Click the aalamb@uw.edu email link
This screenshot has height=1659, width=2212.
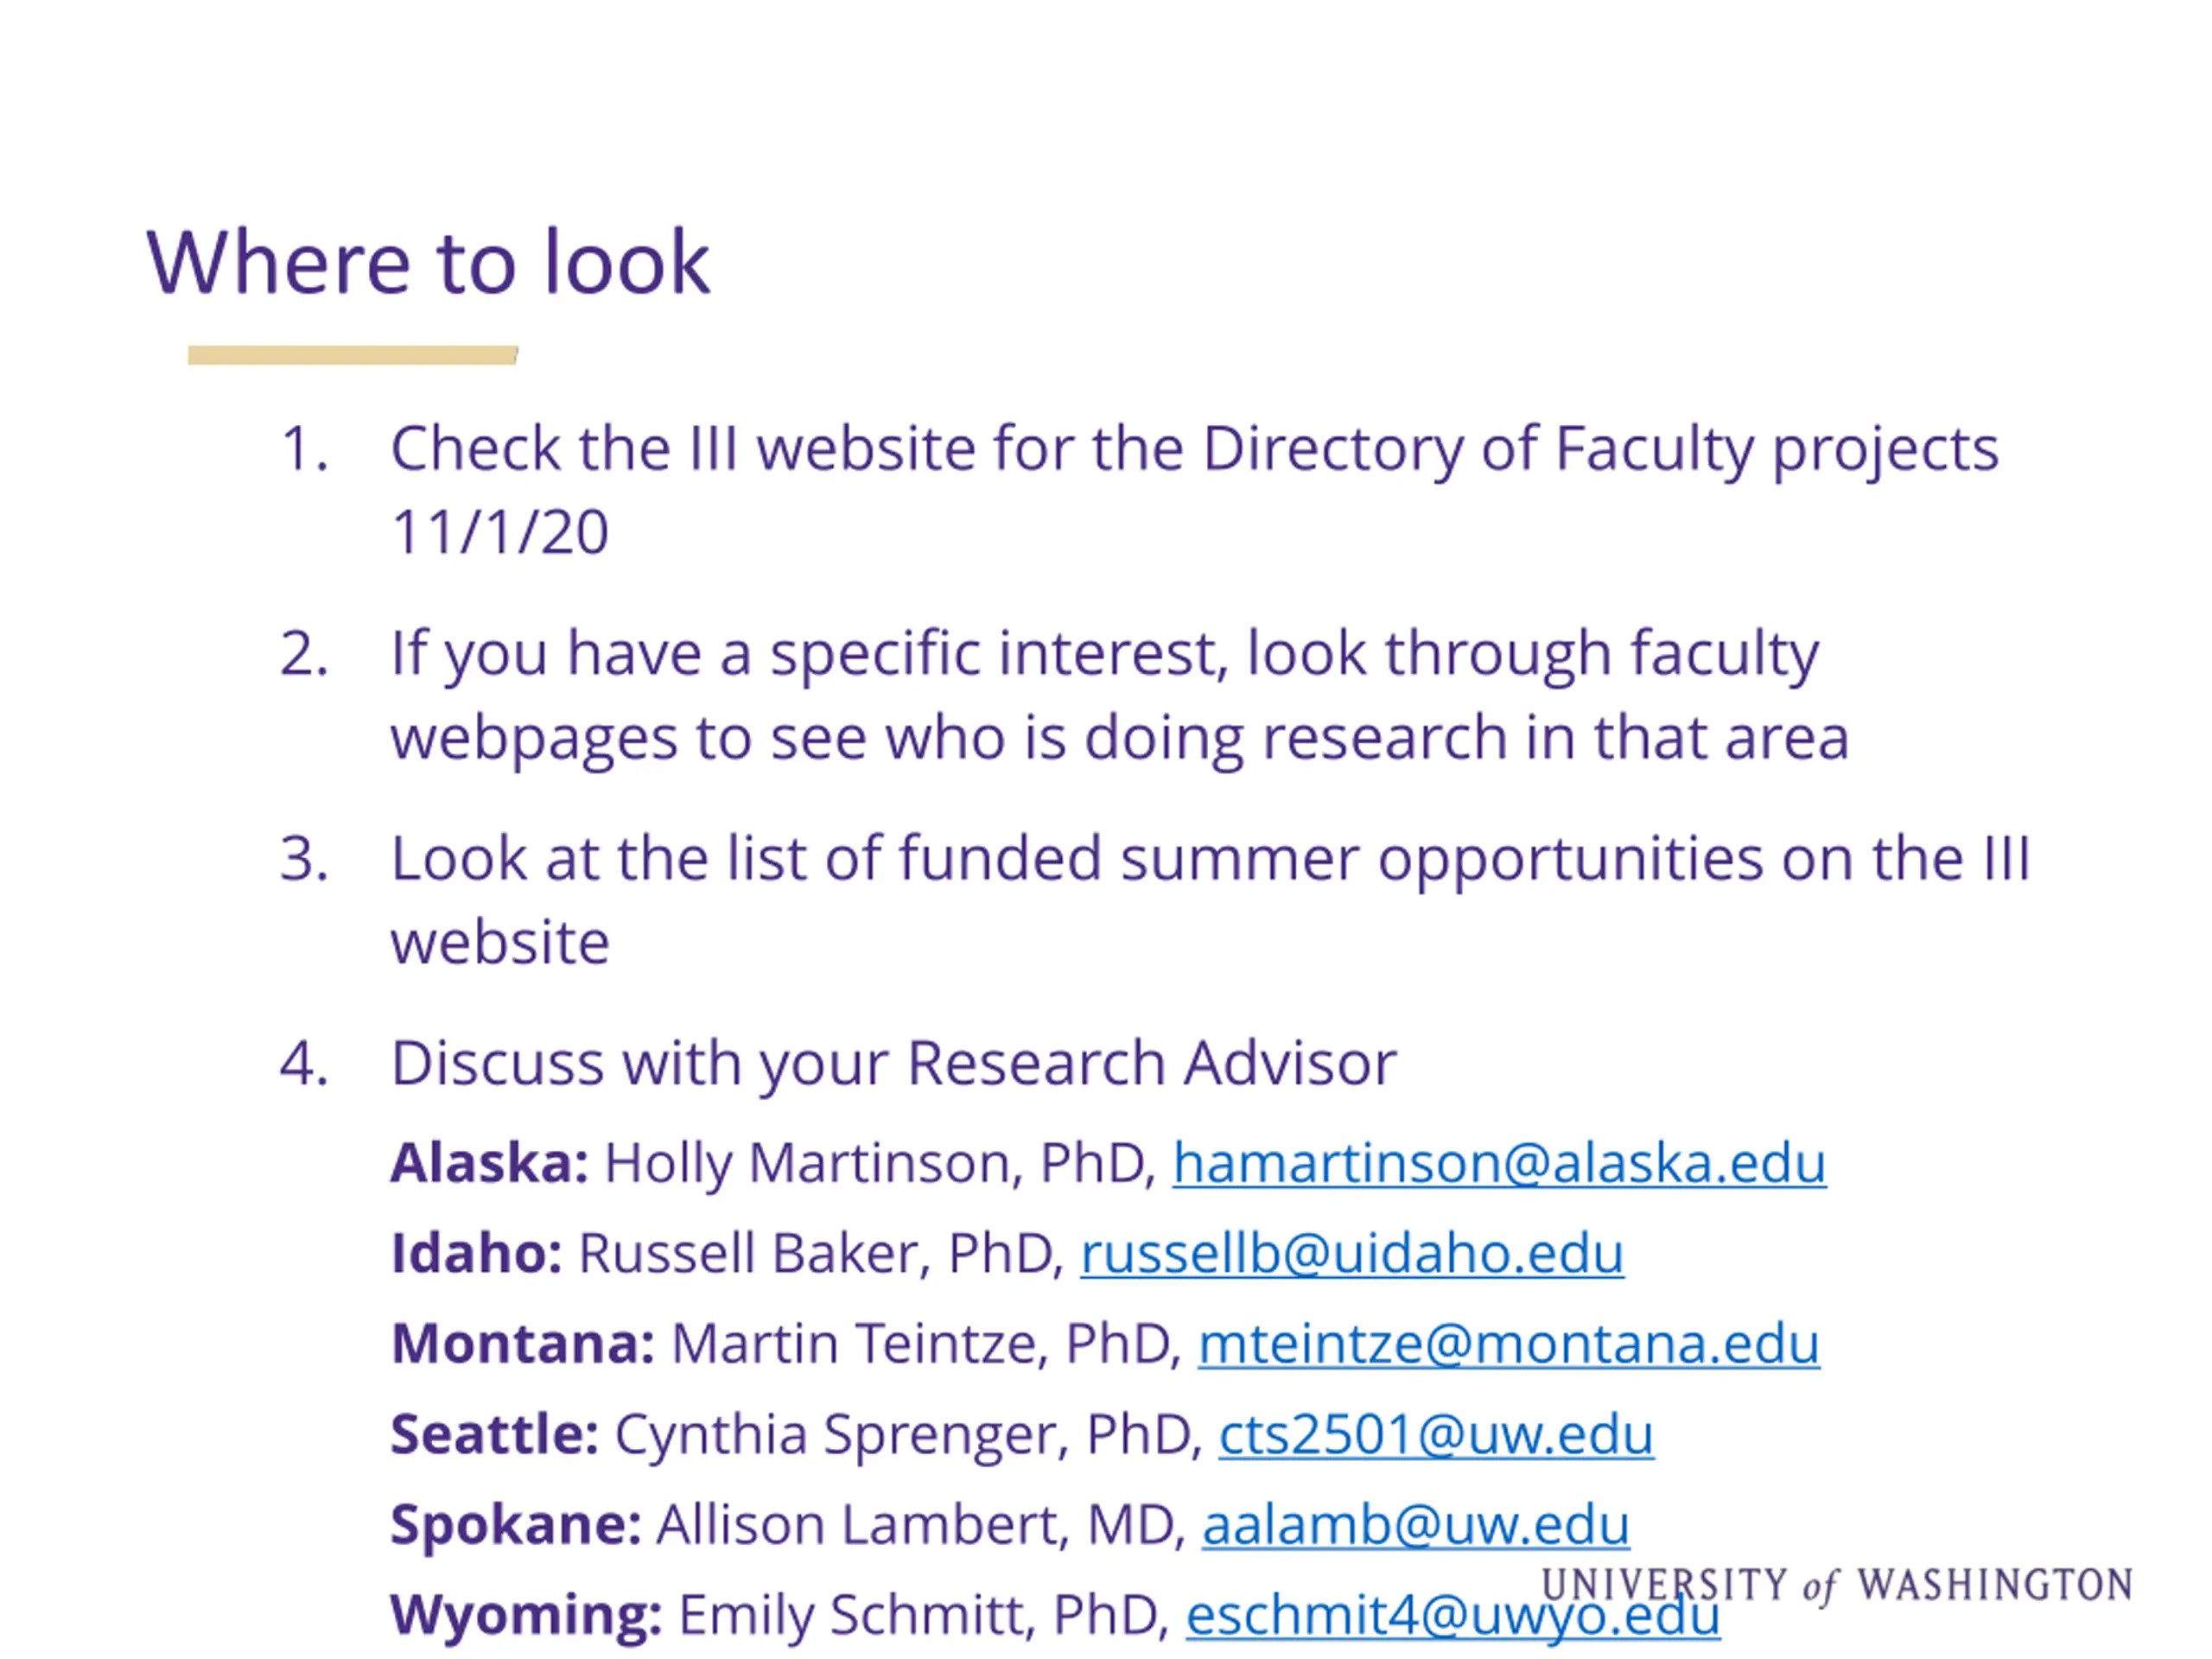(x=1415, y=1524)
